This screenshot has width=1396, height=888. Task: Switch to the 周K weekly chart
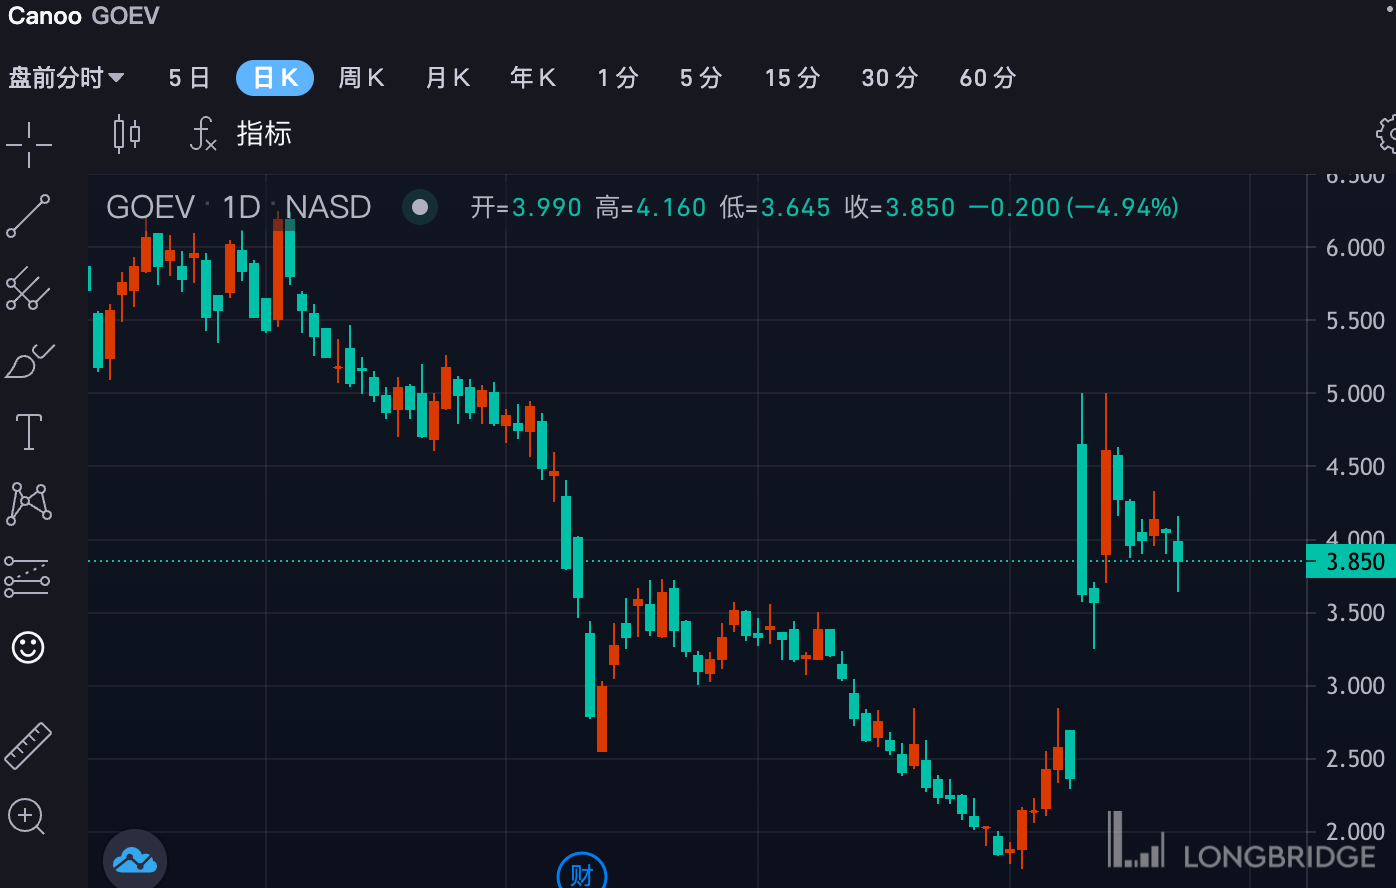(x=361, y=78)
